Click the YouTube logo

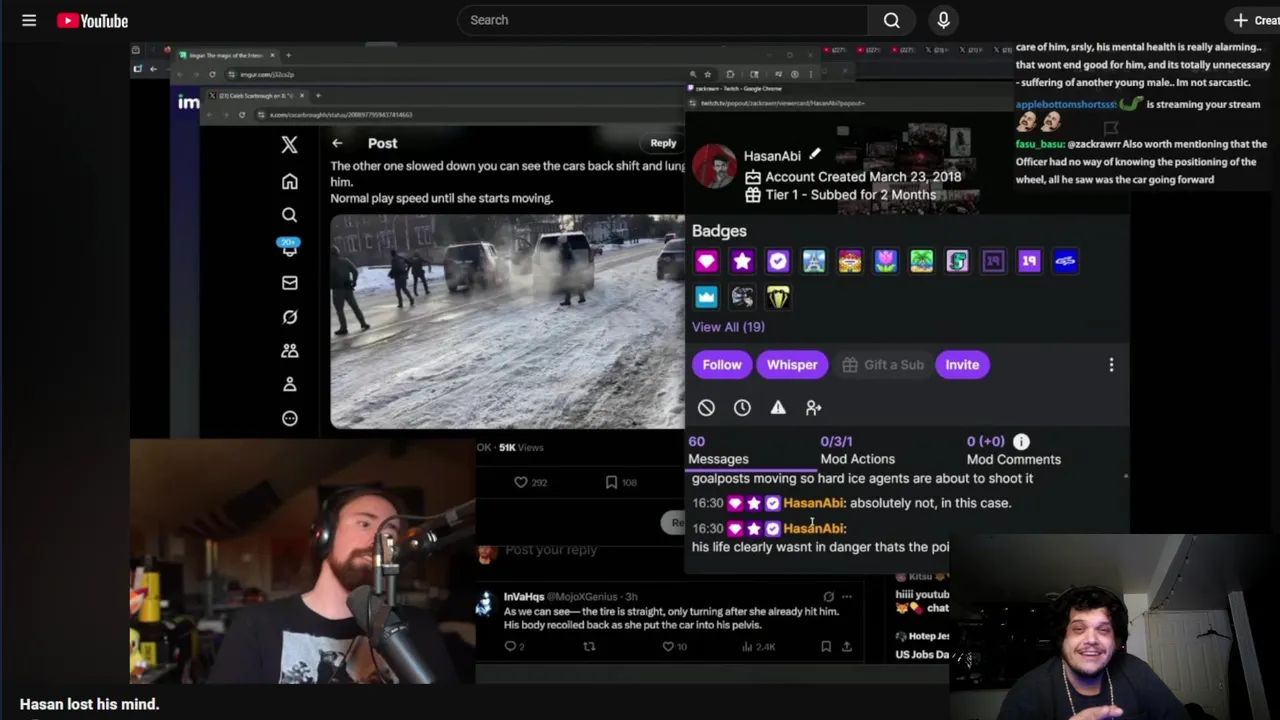click(x=92, y=20)
